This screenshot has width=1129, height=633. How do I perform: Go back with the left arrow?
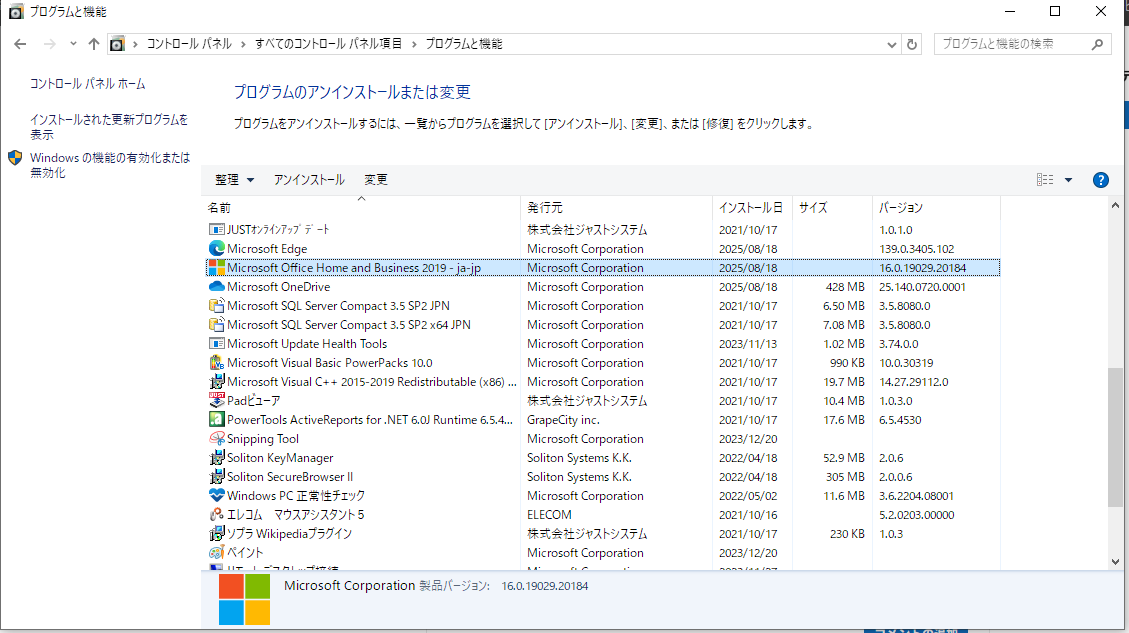20,44
